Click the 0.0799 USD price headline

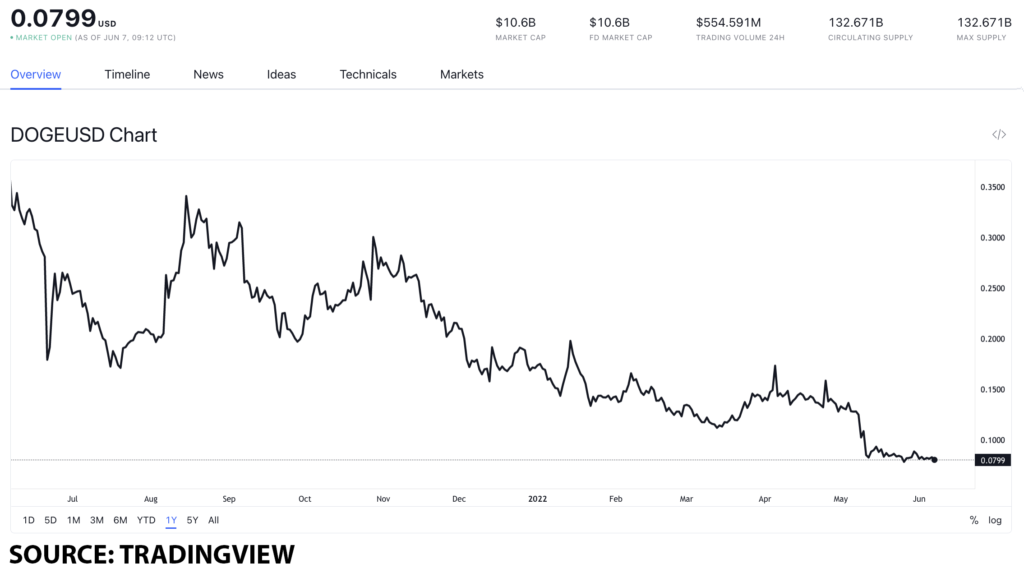63,18
